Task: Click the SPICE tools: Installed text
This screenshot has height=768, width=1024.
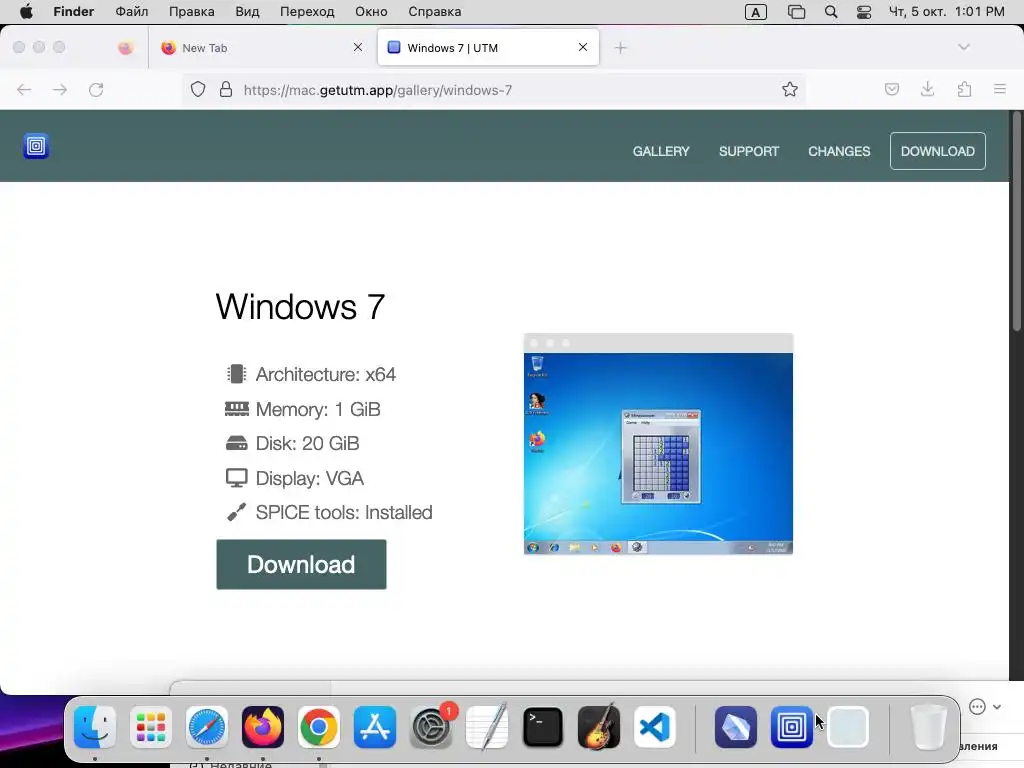Action: pos(344,513)
